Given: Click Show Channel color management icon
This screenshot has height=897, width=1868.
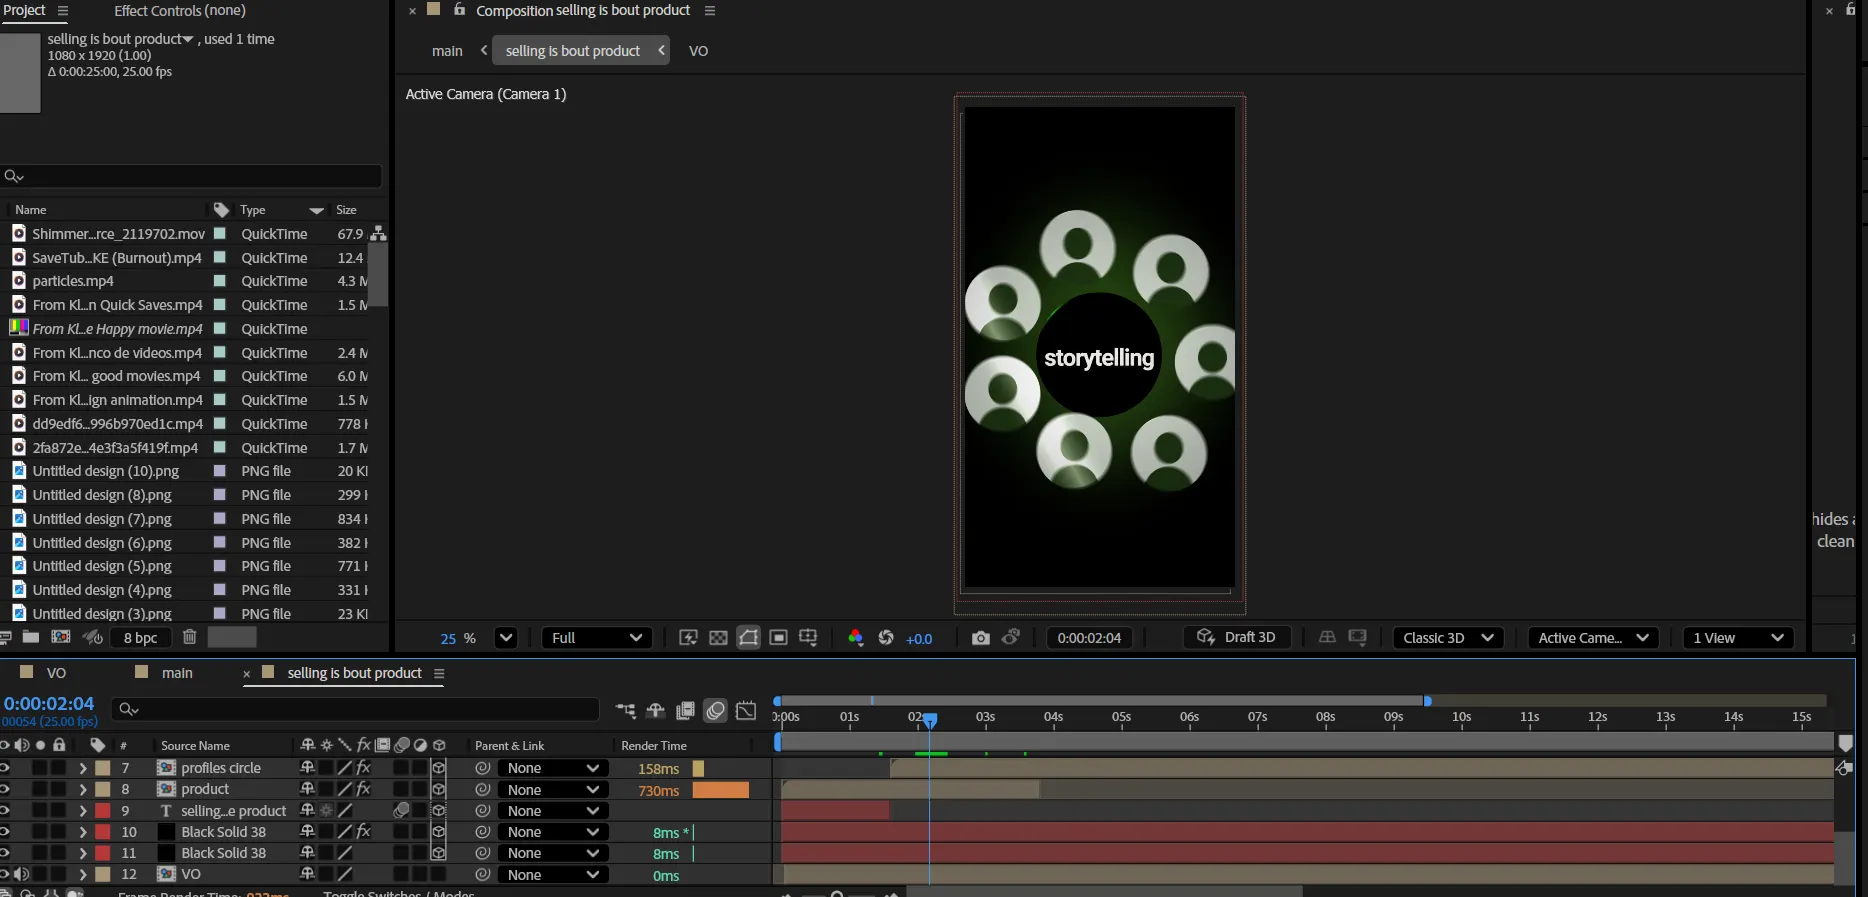Looking at the screenshot, I should [x=855, y=638].
